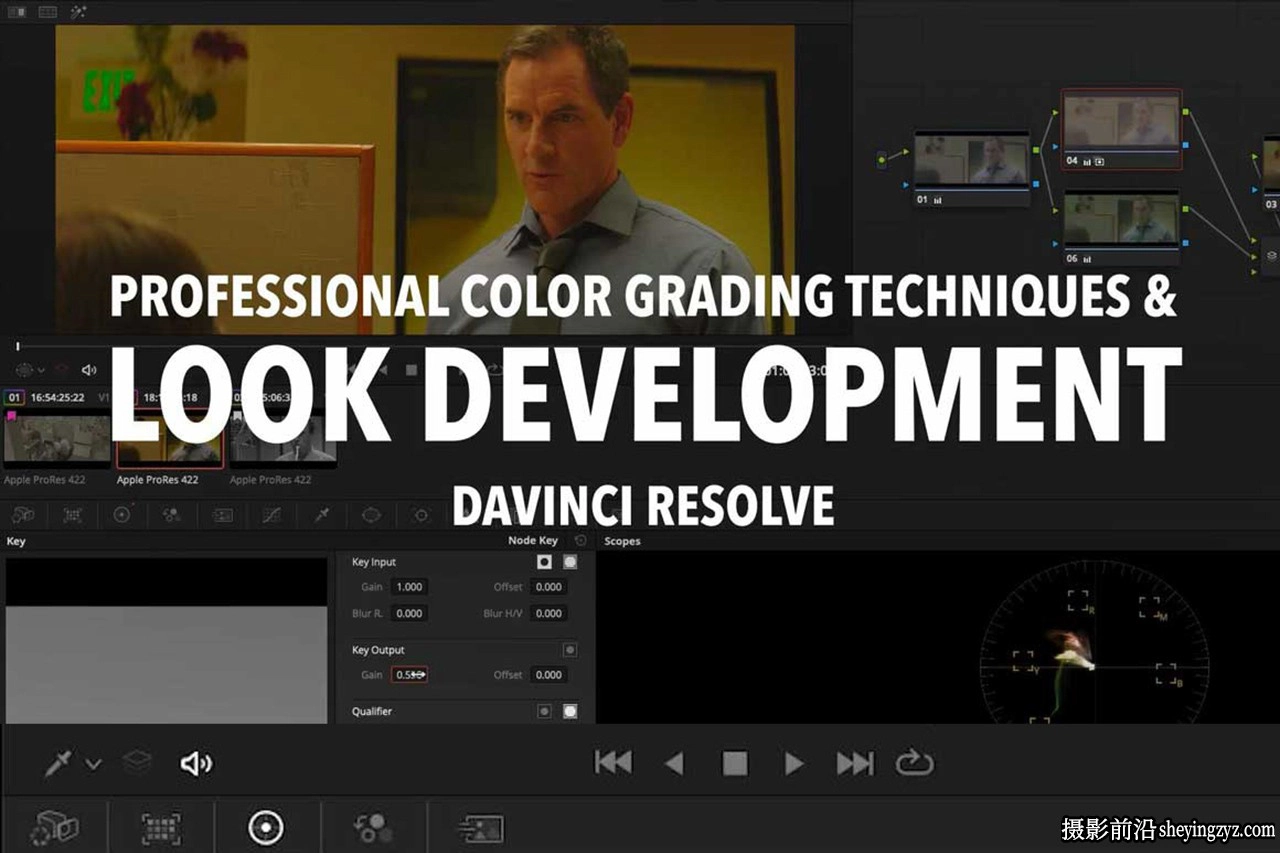This screenshot has height=853, width=1280.
Task: Edit the Blur R. value field
Action: 409,613
